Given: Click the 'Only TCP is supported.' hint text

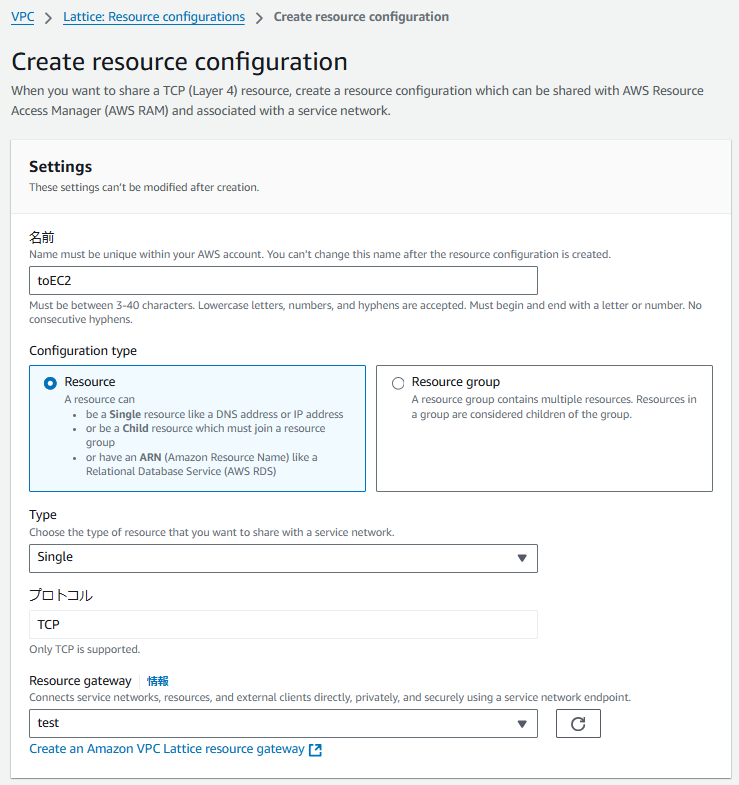Looking at the screenshot, I should (x=85, y=649).
